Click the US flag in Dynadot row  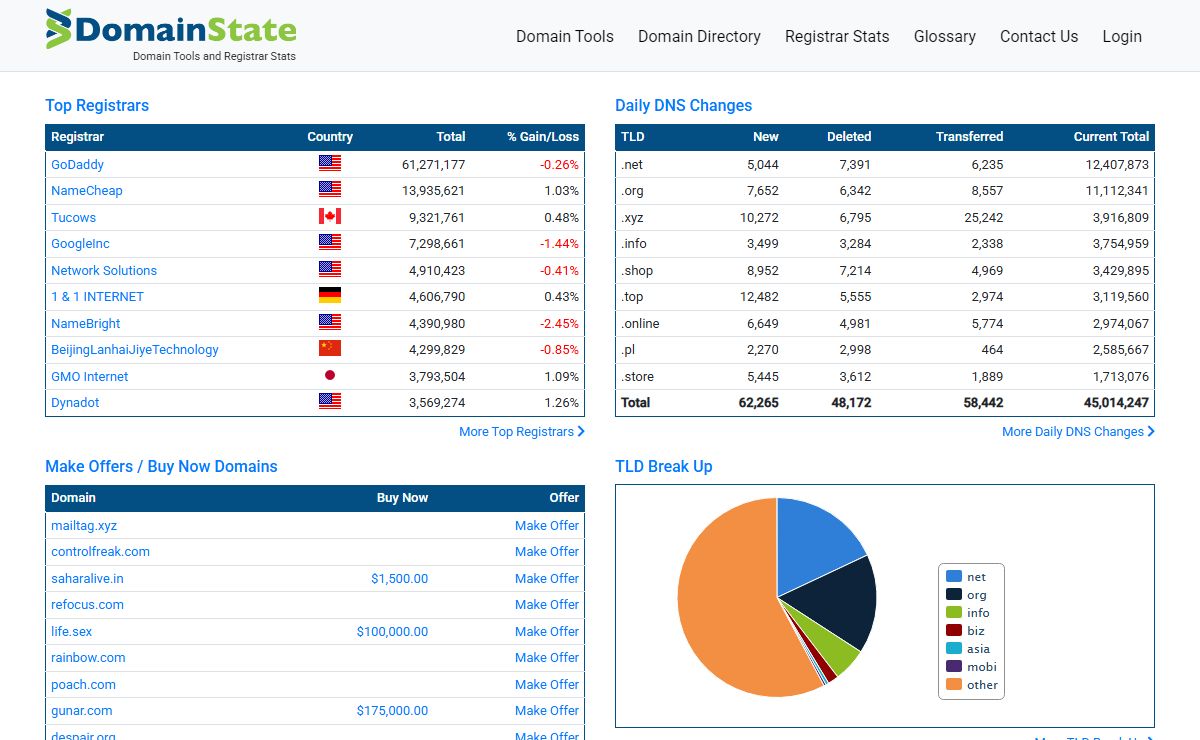pos(330,402)
